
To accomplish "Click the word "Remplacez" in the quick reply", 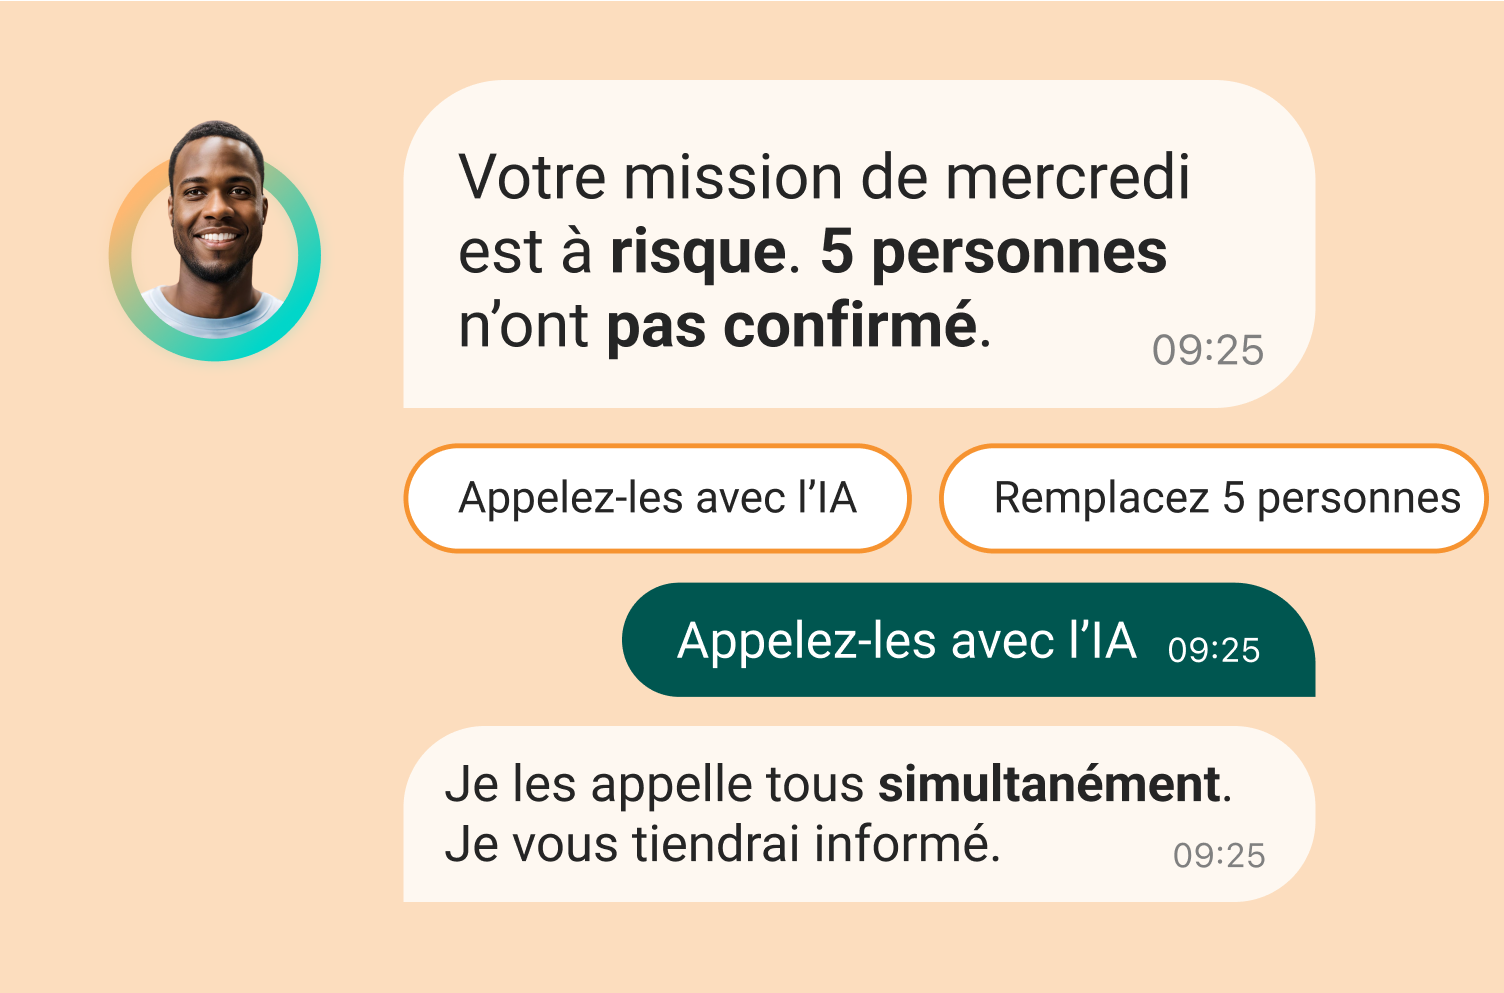I will click(1101, 498).
